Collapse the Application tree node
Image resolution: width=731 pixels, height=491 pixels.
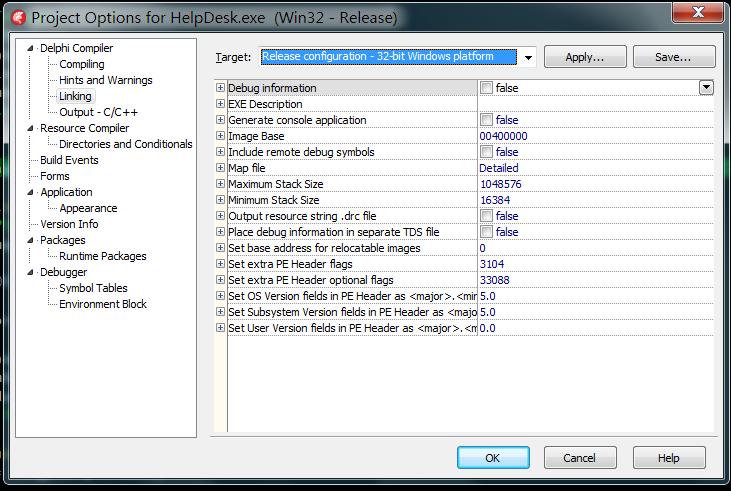(30, 192)
